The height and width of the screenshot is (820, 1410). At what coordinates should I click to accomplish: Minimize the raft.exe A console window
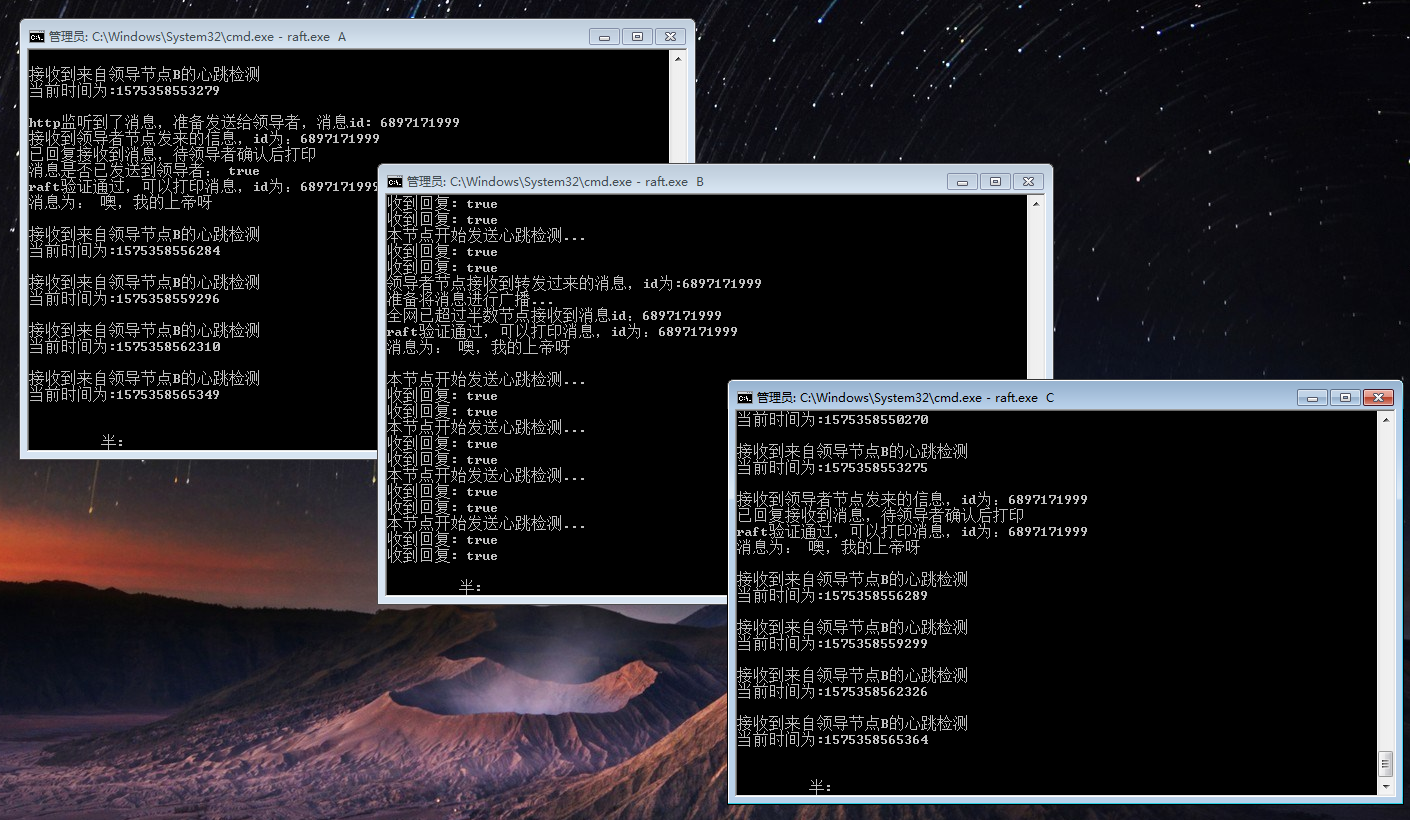coord(603,36)
